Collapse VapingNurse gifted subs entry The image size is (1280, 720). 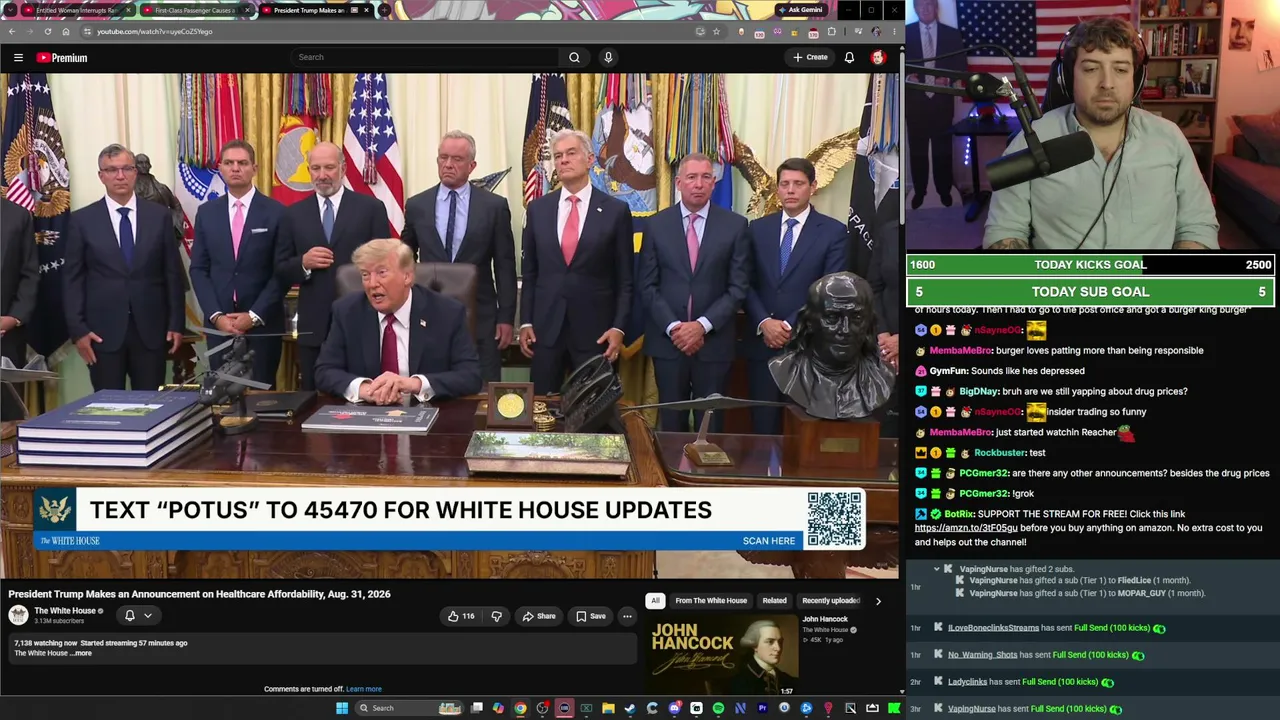click(937, 569)
